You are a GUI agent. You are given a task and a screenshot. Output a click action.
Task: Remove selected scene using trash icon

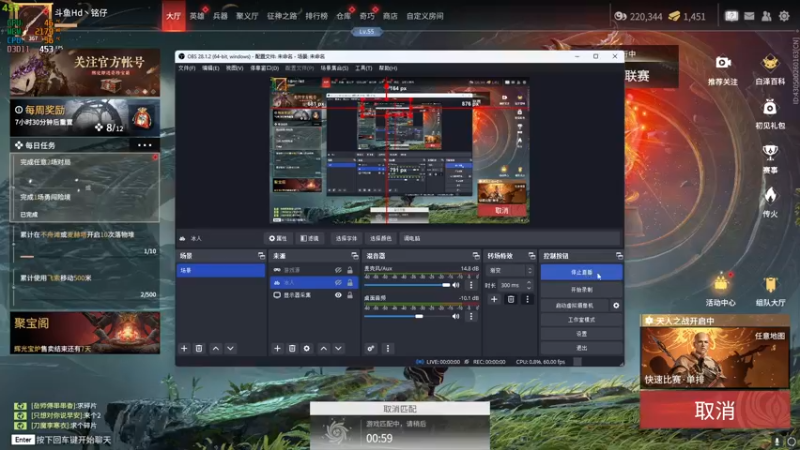[199, 348]
